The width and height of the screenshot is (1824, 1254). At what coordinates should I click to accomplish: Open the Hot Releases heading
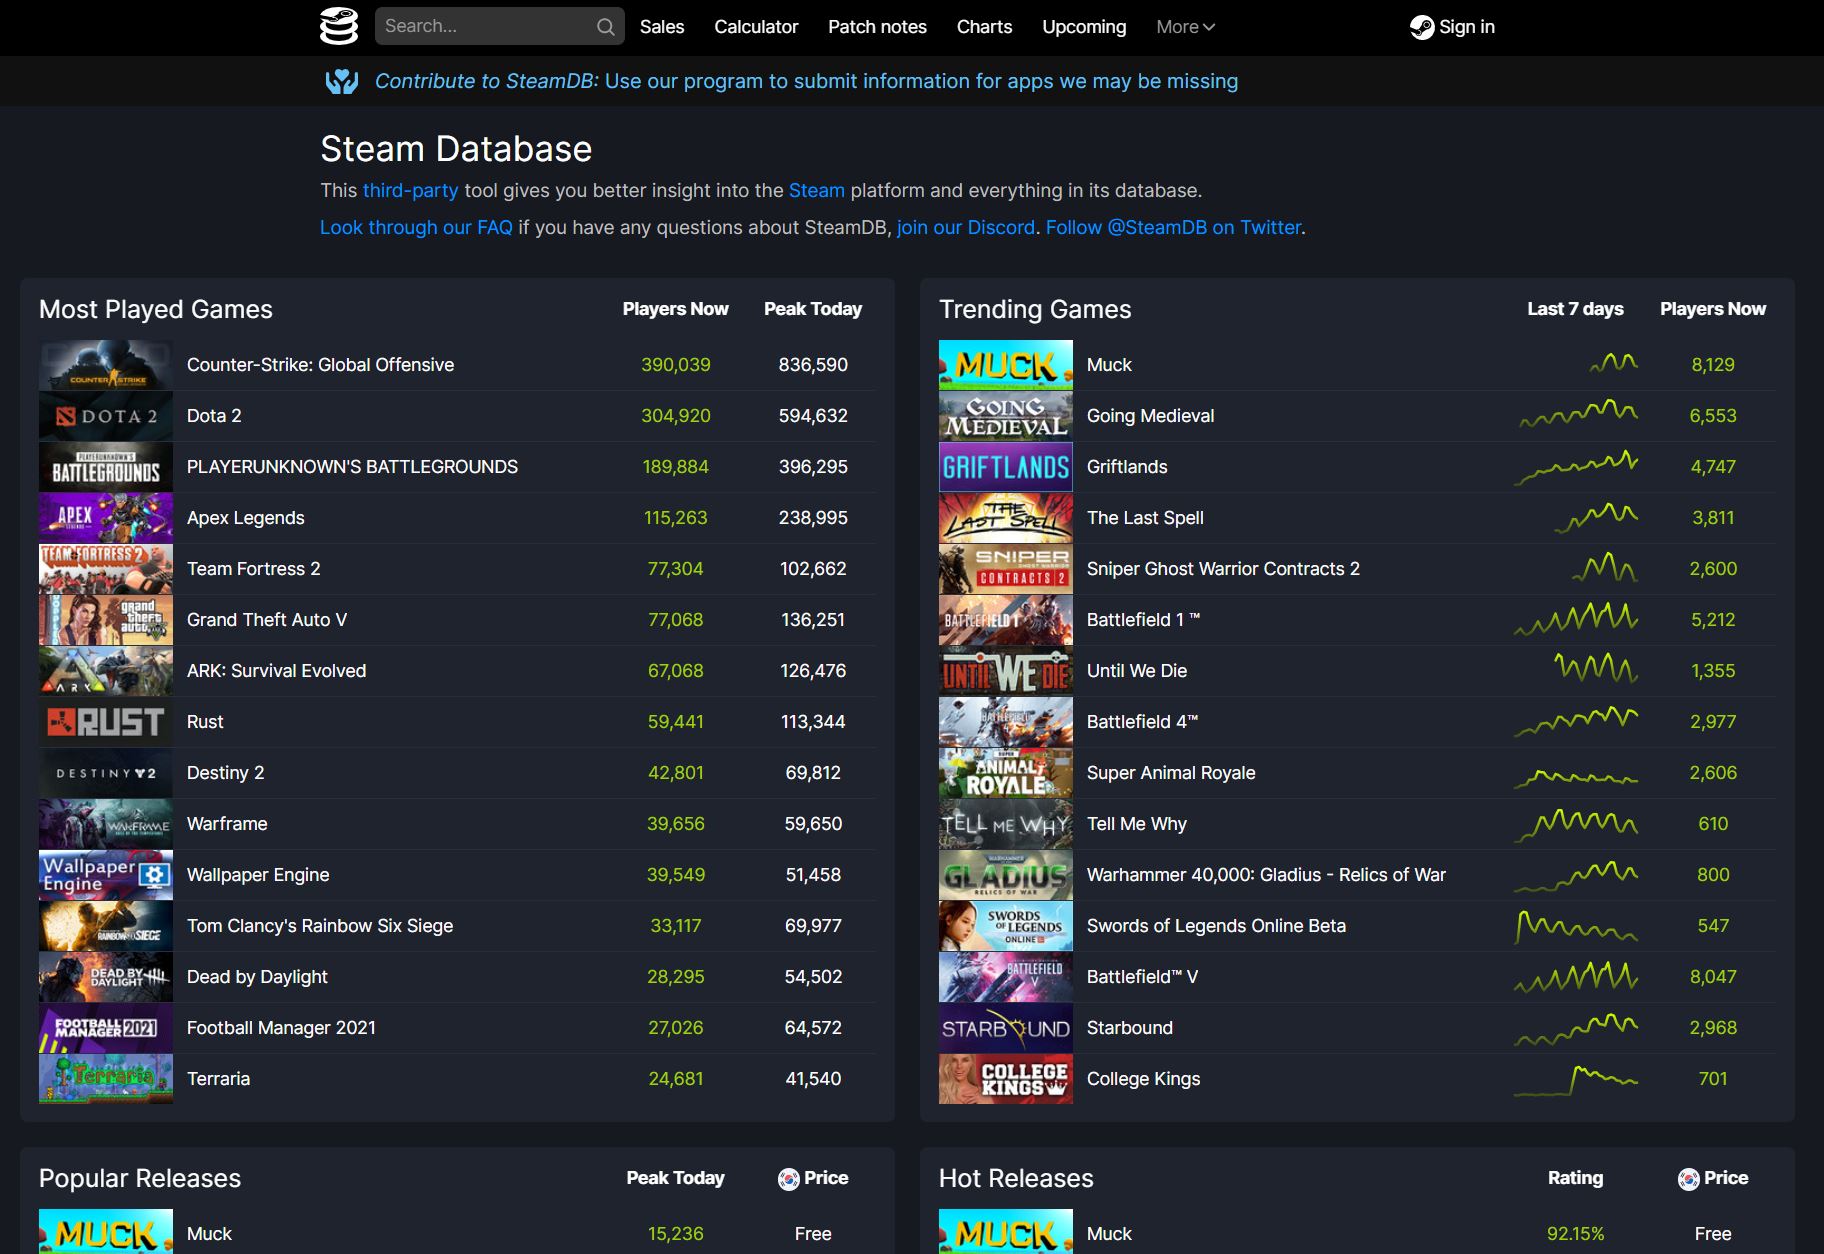coord(1016,1178)
